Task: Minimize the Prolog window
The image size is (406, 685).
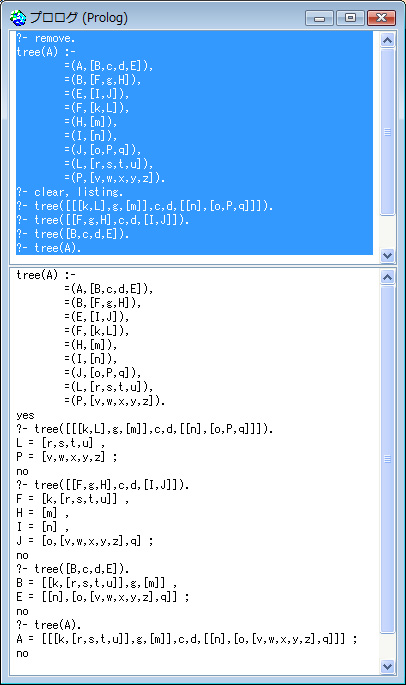Action: tap(319, 18)
